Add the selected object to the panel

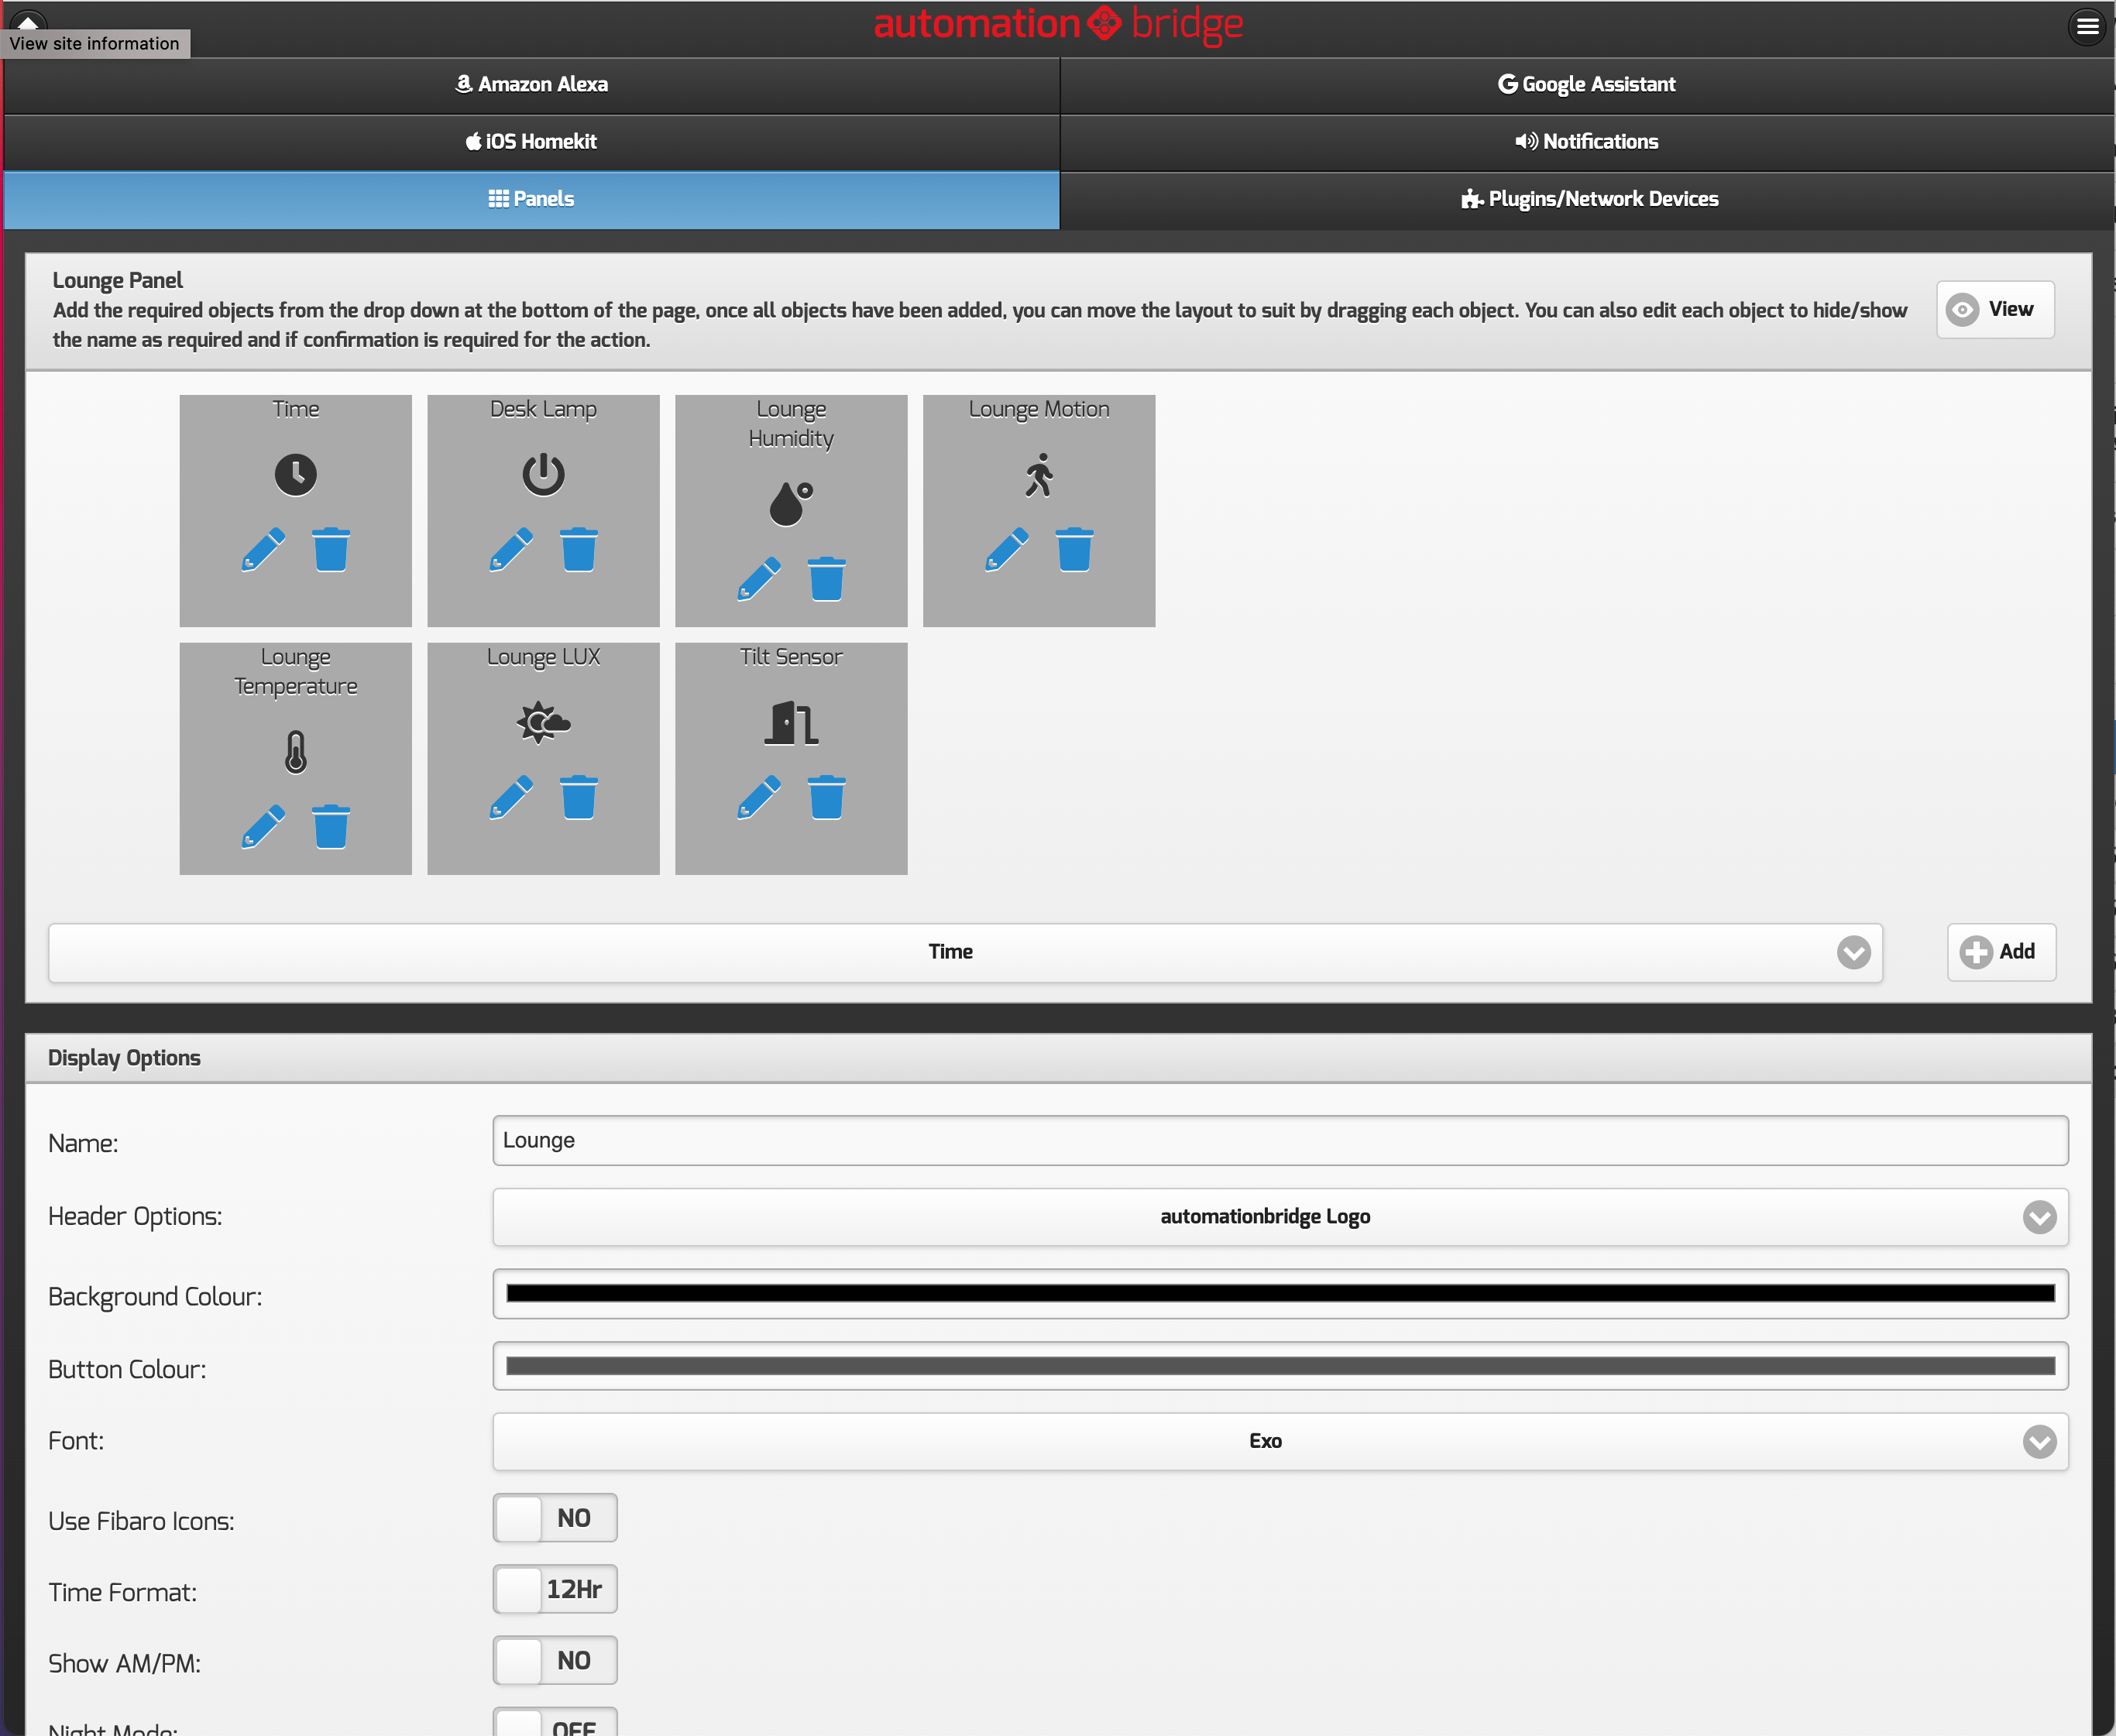coord(2000,951)
